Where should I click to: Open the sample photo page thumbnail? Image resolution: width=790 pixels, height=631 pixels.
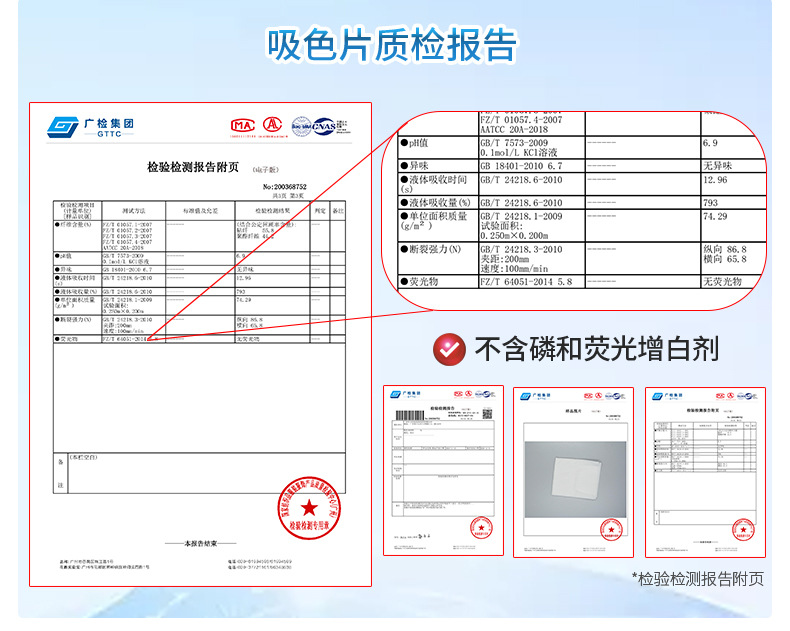573,473
